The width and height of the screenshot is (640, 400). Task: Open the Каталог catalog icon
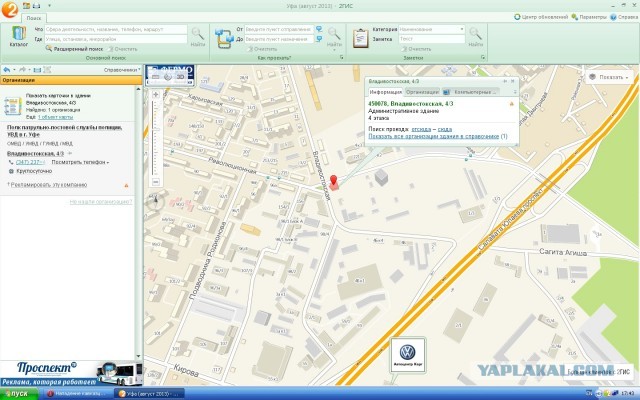click(x=18, y=36)
